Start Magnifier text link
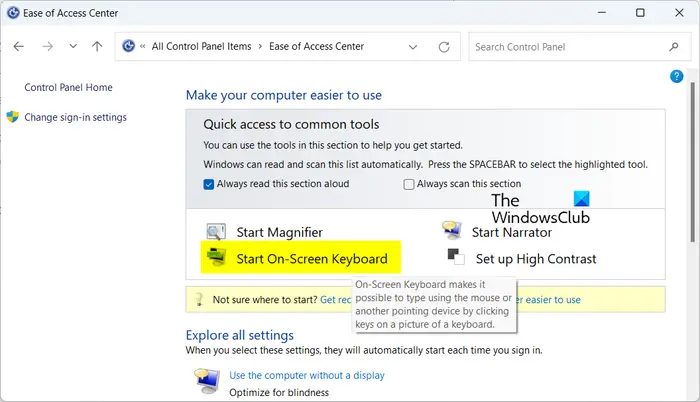 pyautogui.click(x=279, y=232)
